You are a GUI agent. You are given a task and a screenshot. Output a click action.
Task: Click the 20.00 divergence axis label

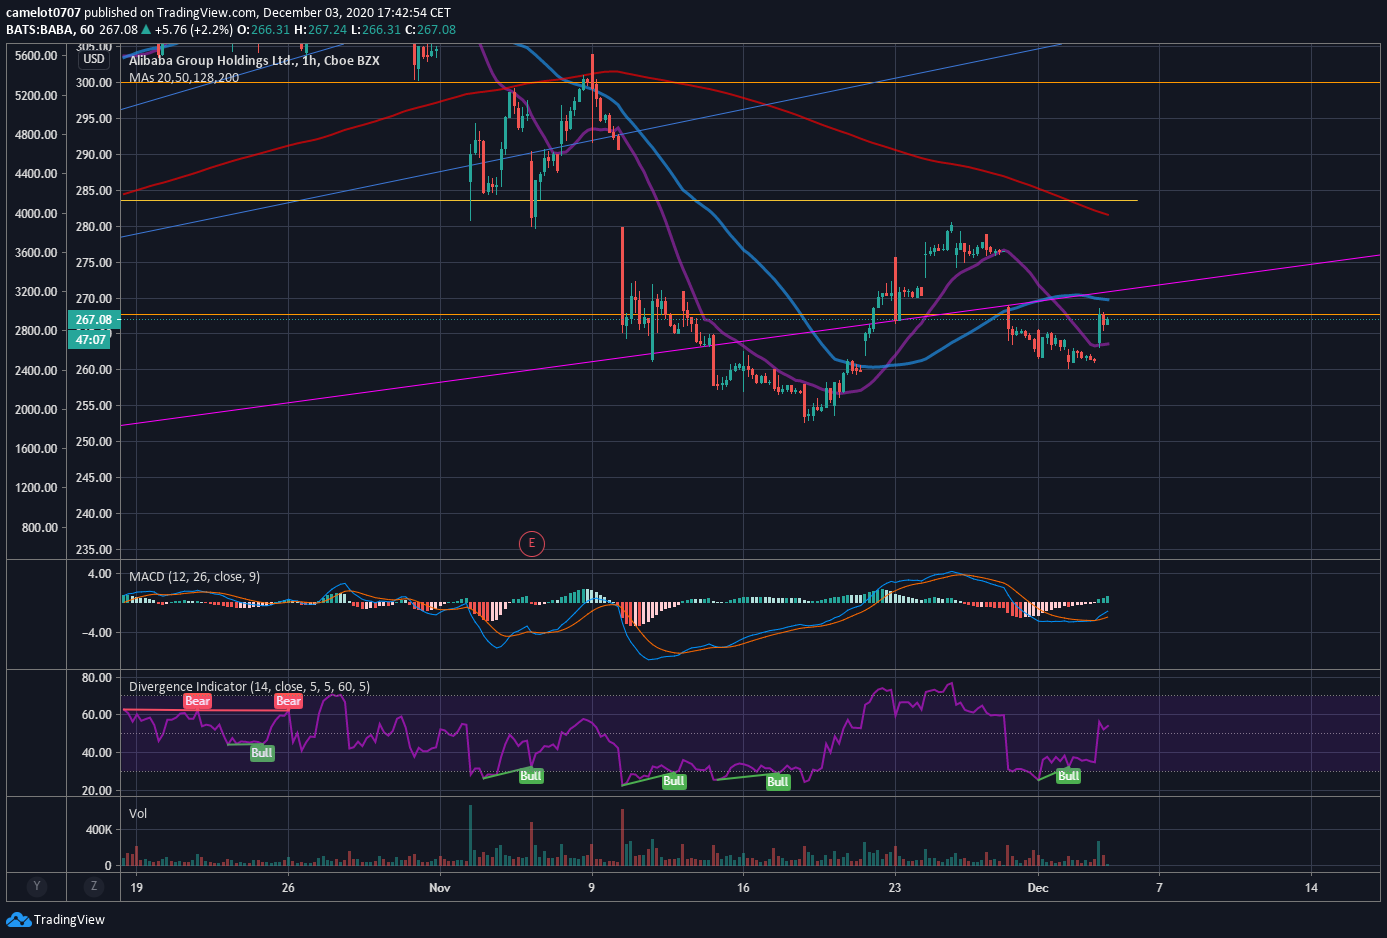(x=97, y=791)
